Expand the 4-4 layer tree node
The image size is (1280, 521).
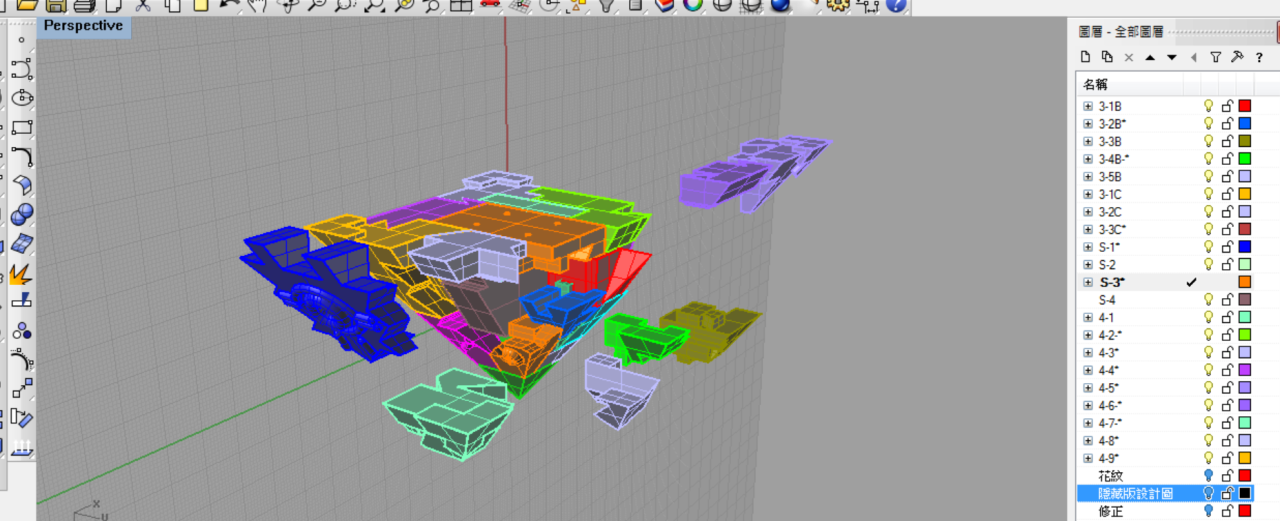(1088, 370)
